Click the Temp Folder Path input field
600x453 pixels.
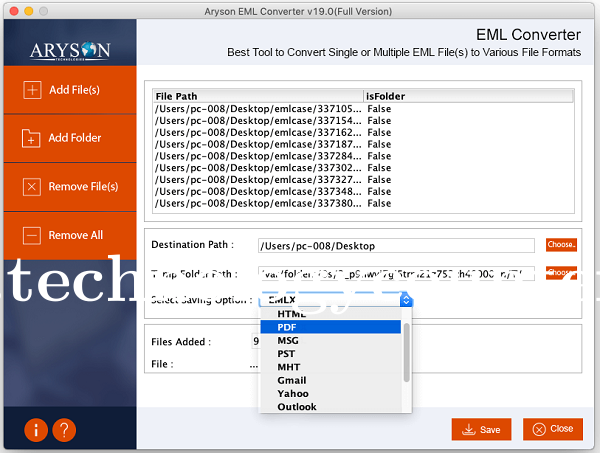pyautogui.click(x=396, y=274)
